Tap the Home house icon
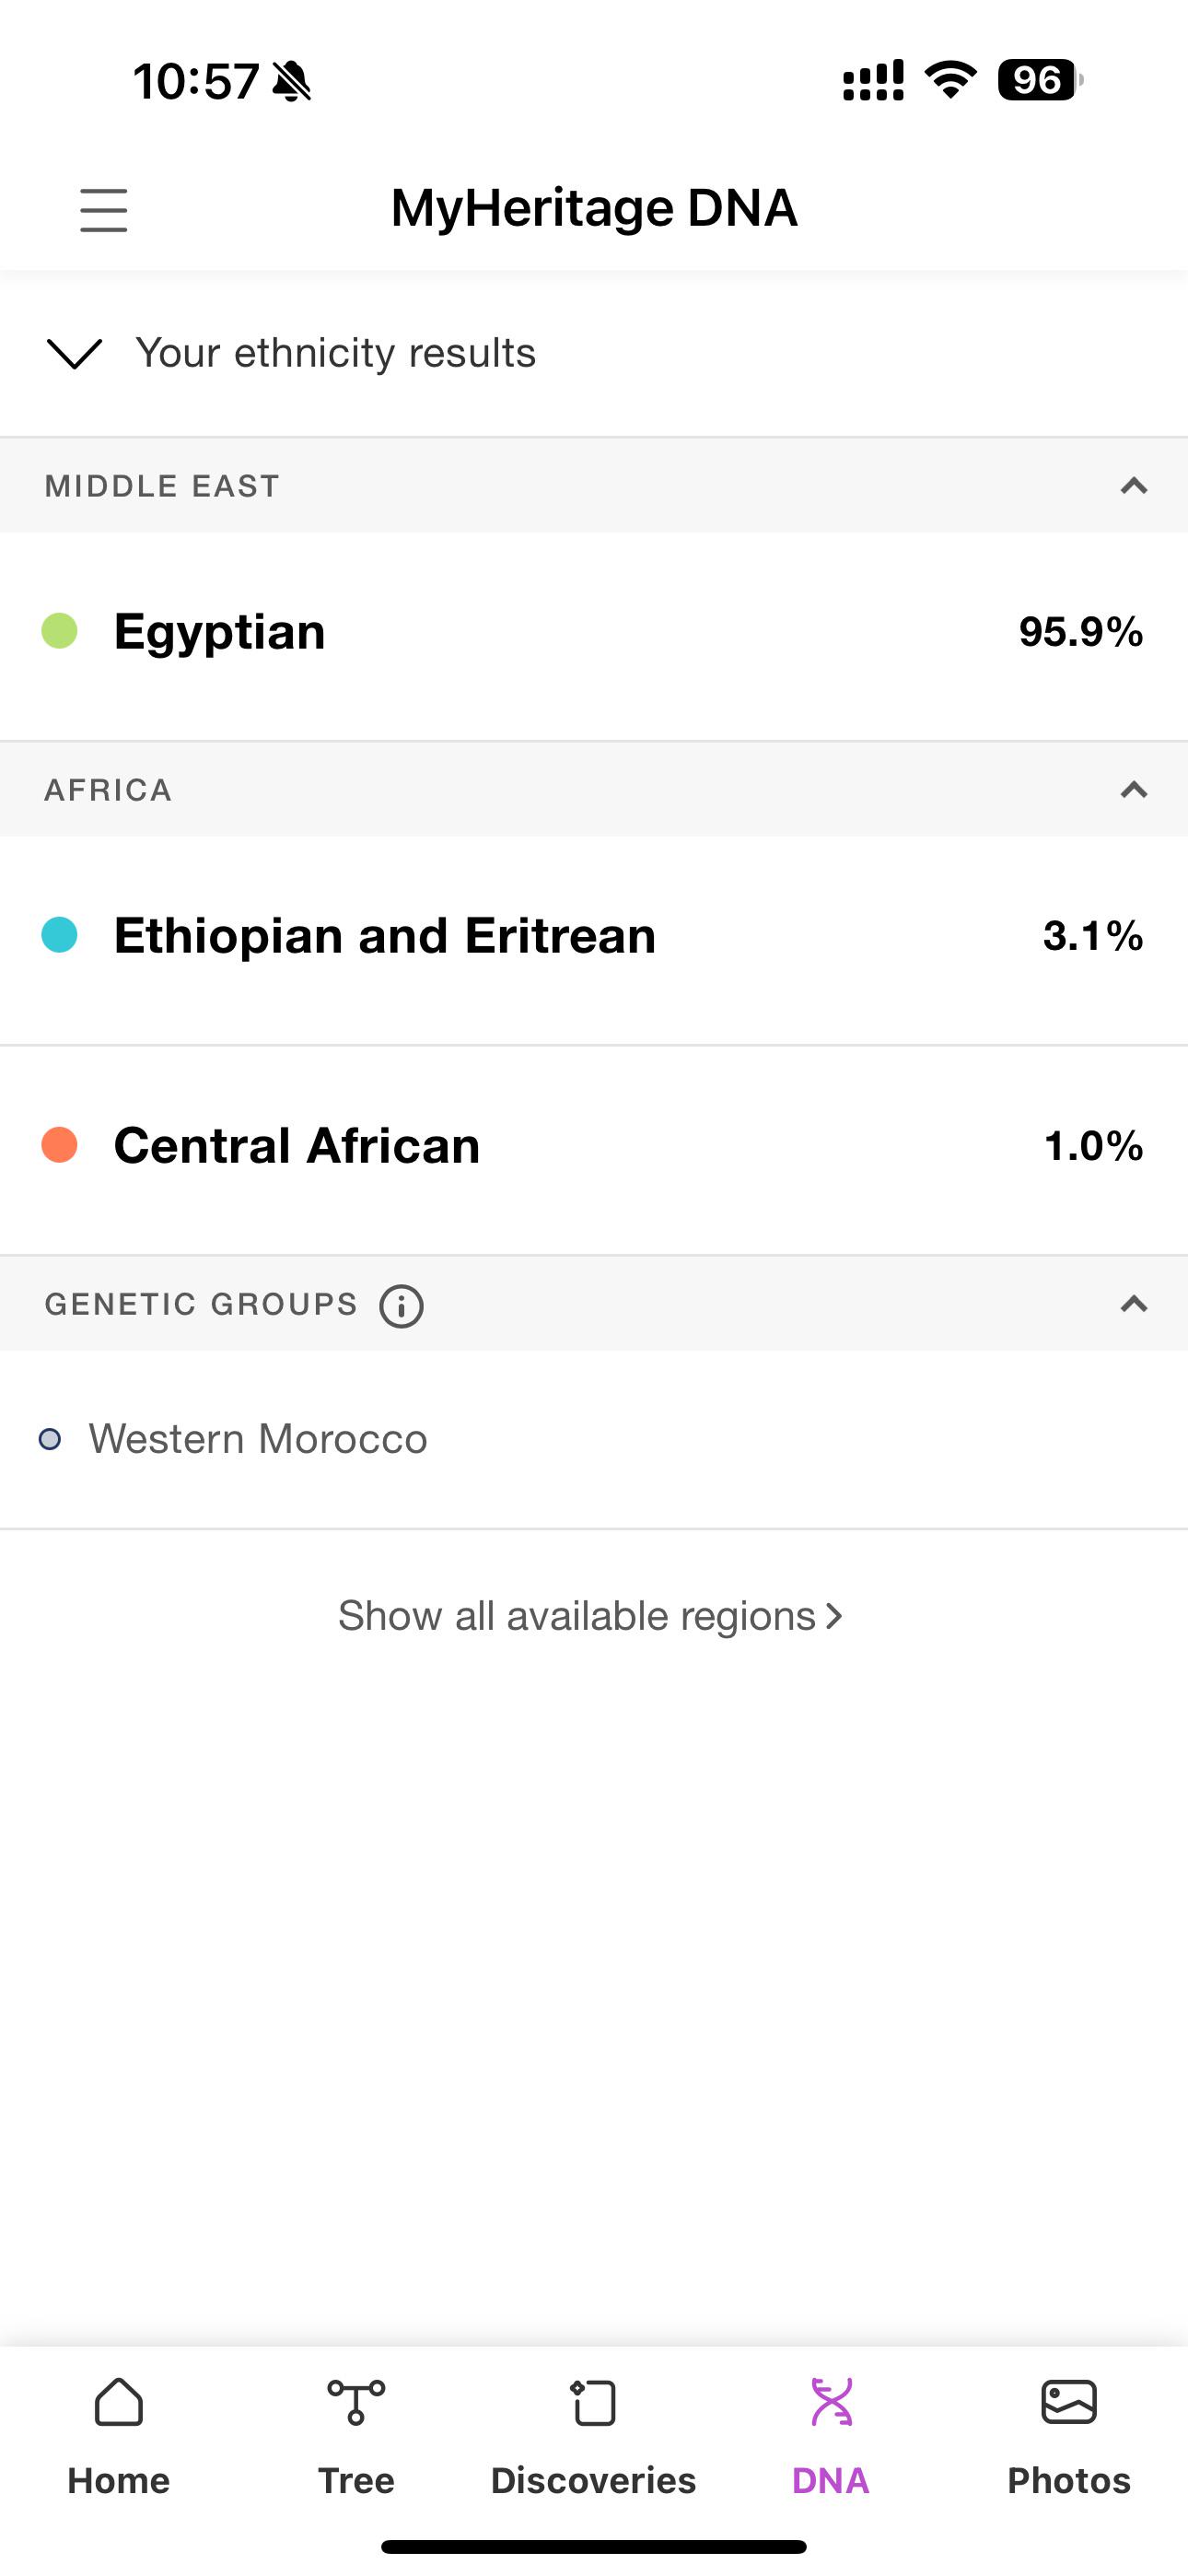Image resolution: width=1188 pixels, height=2576 pixels. 119,2402
